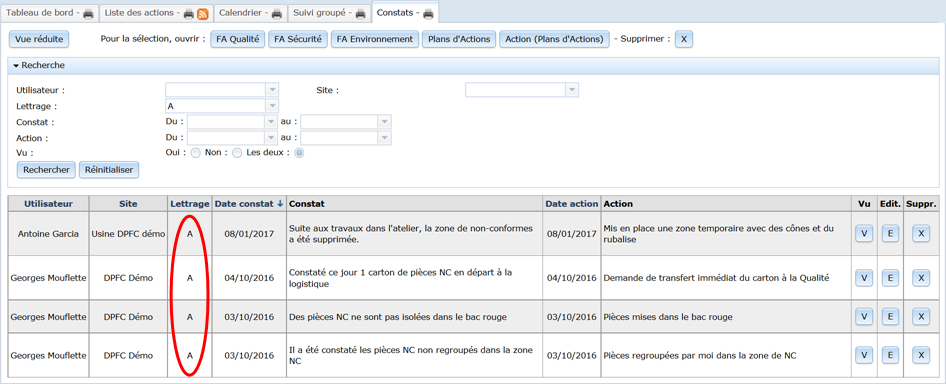946x384 pixels.
Task: Sort table by Date constat header
Action: point(245,204)
